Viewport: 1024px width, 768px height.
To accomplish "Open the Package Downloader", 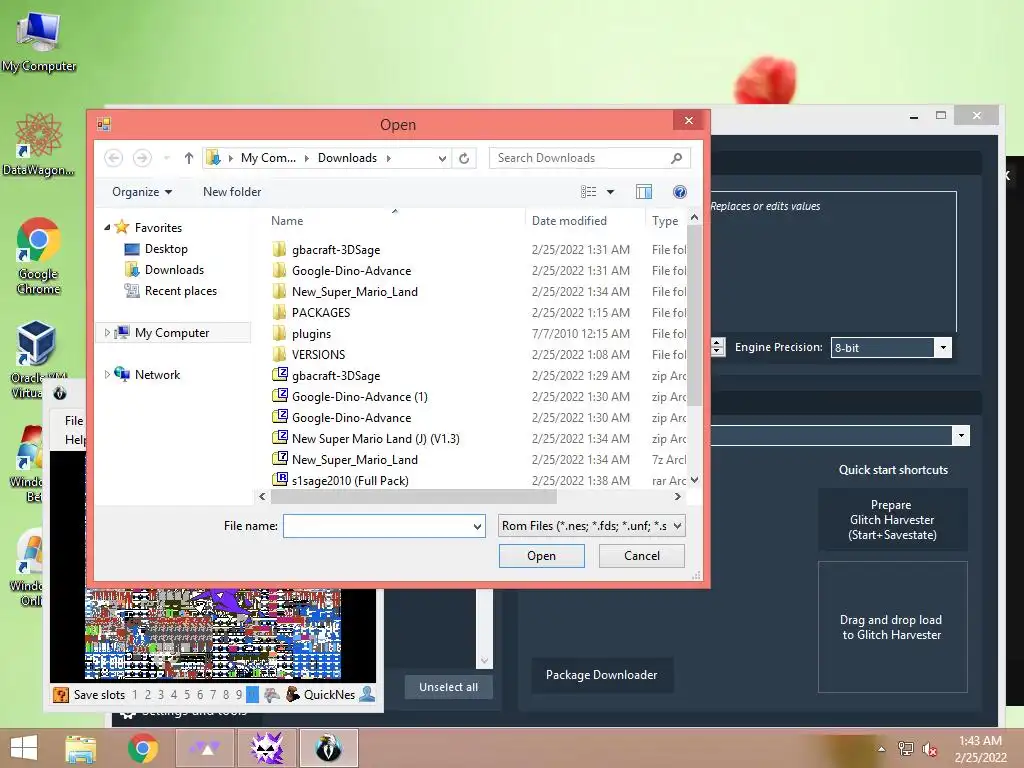I will pyautogui.click(x=601, y=675).
